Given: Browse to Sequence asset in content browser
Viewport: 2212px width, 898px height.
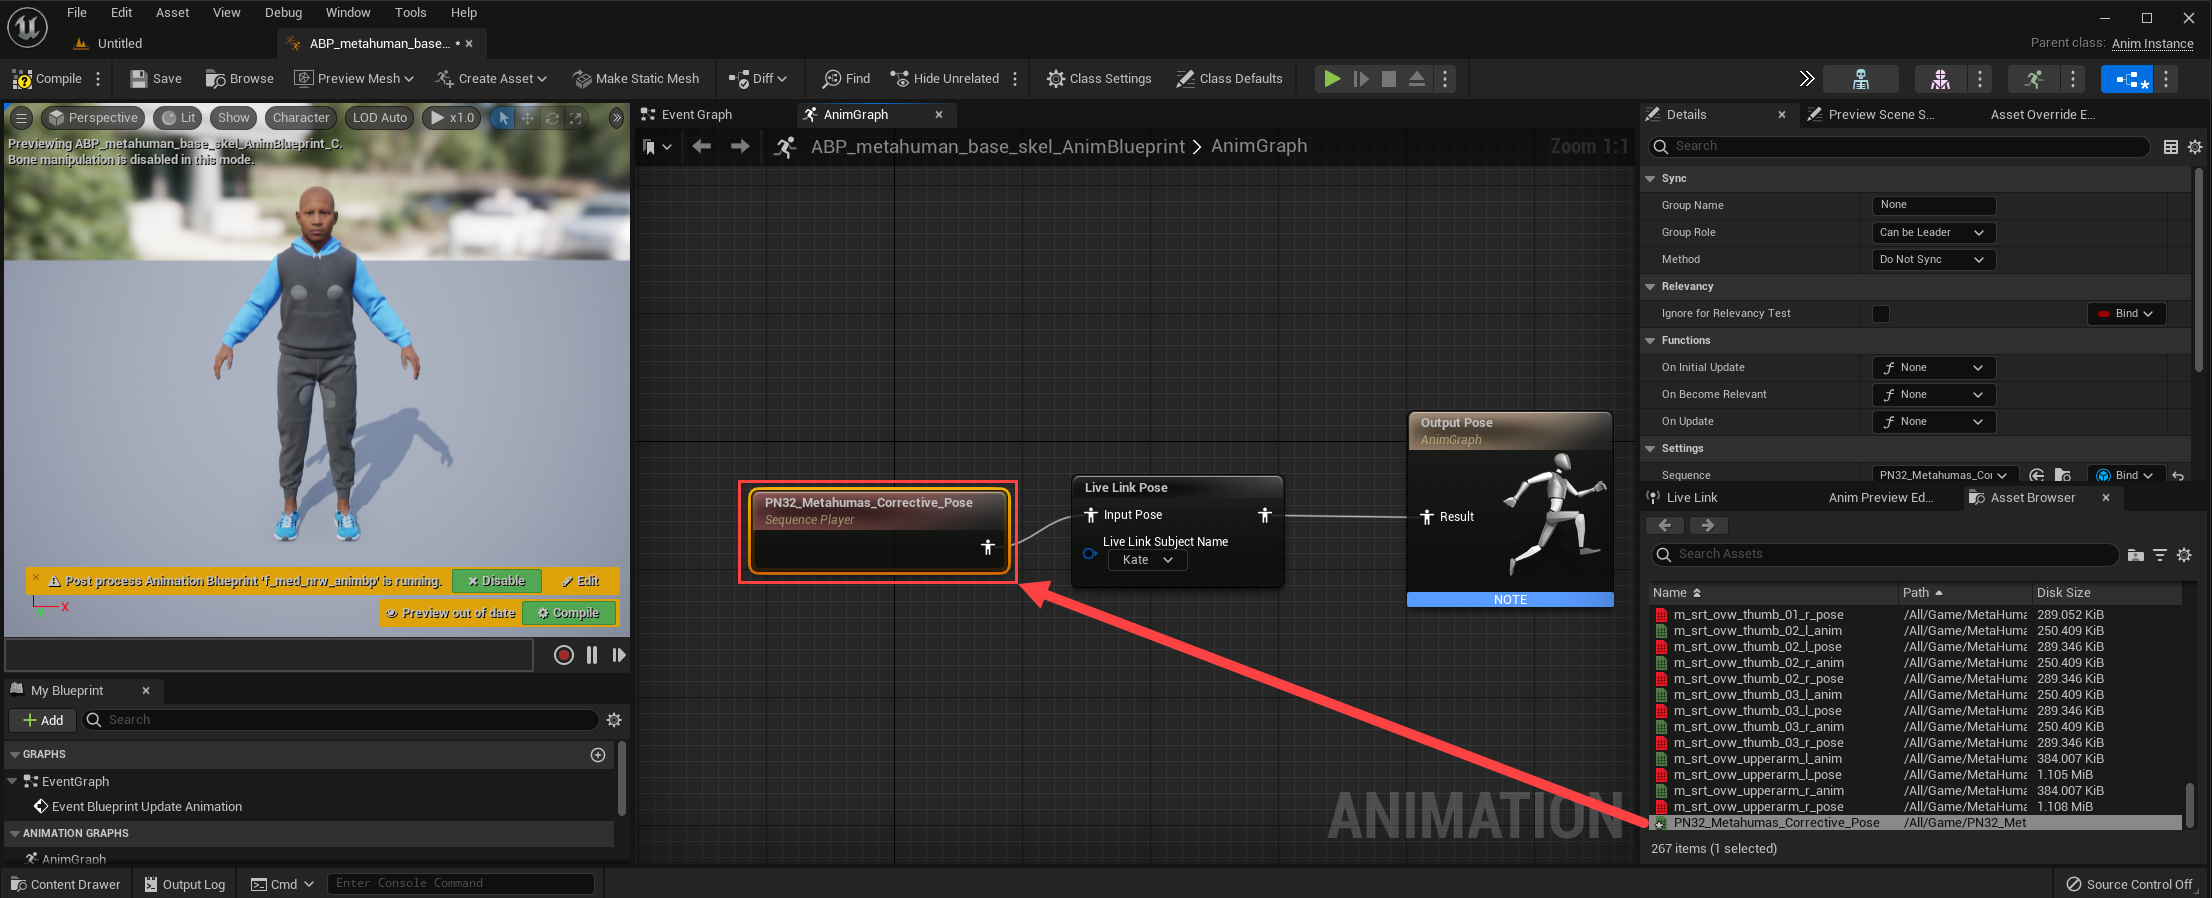Looking at the screenshot, I should pyautogui.click(x=2062, y=475).
